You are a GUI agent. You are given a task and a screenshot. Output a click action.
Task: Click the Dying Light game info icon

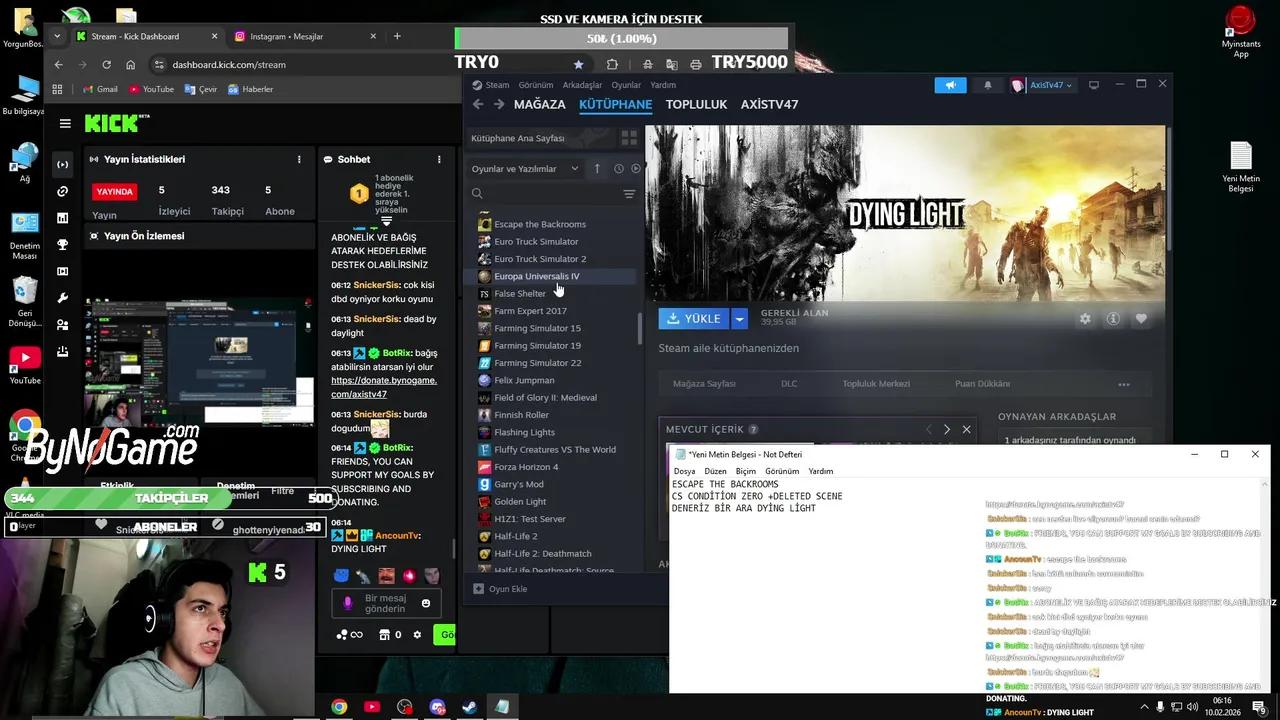click(x=1113, y=319)
